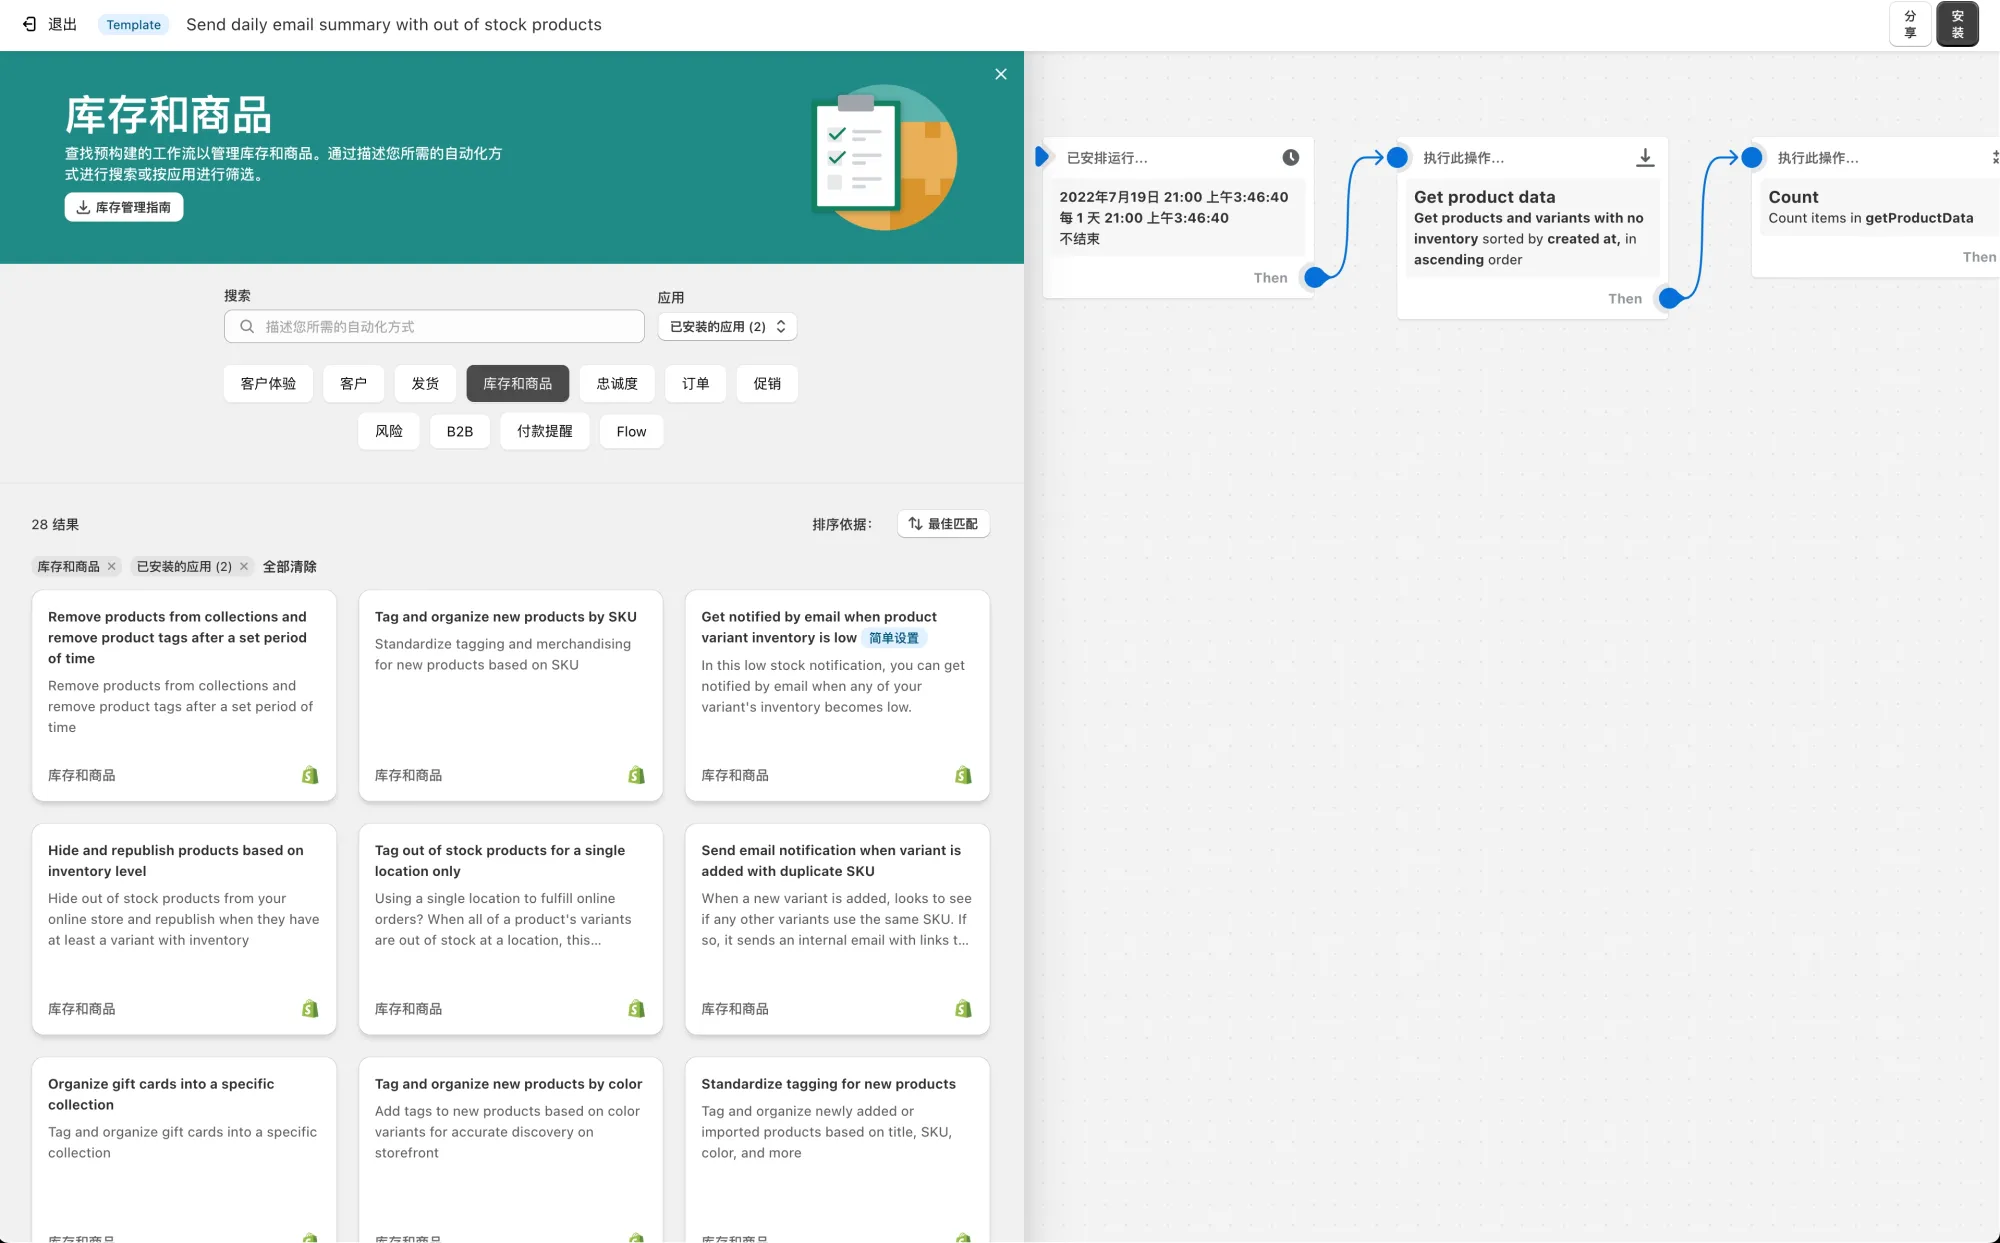Click the search magnifier icon
This screenshot has height=1243, width=2000.
click(x=247, y=326)
